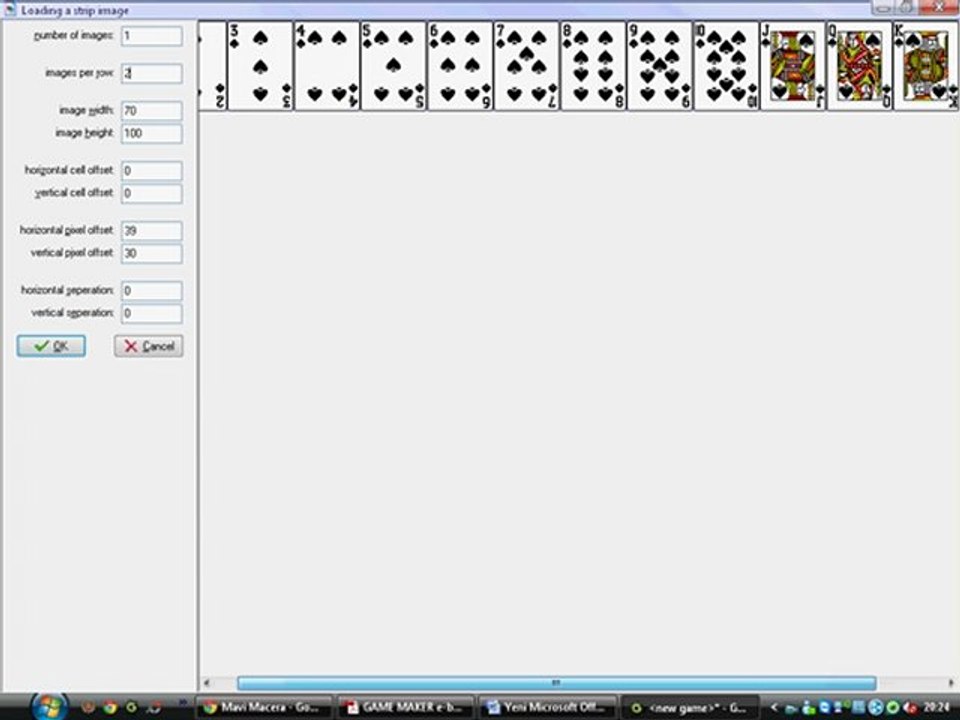This screenshot has height=720, width=960.
Task: Select the horizontal cell offset field
Action: 152,171
